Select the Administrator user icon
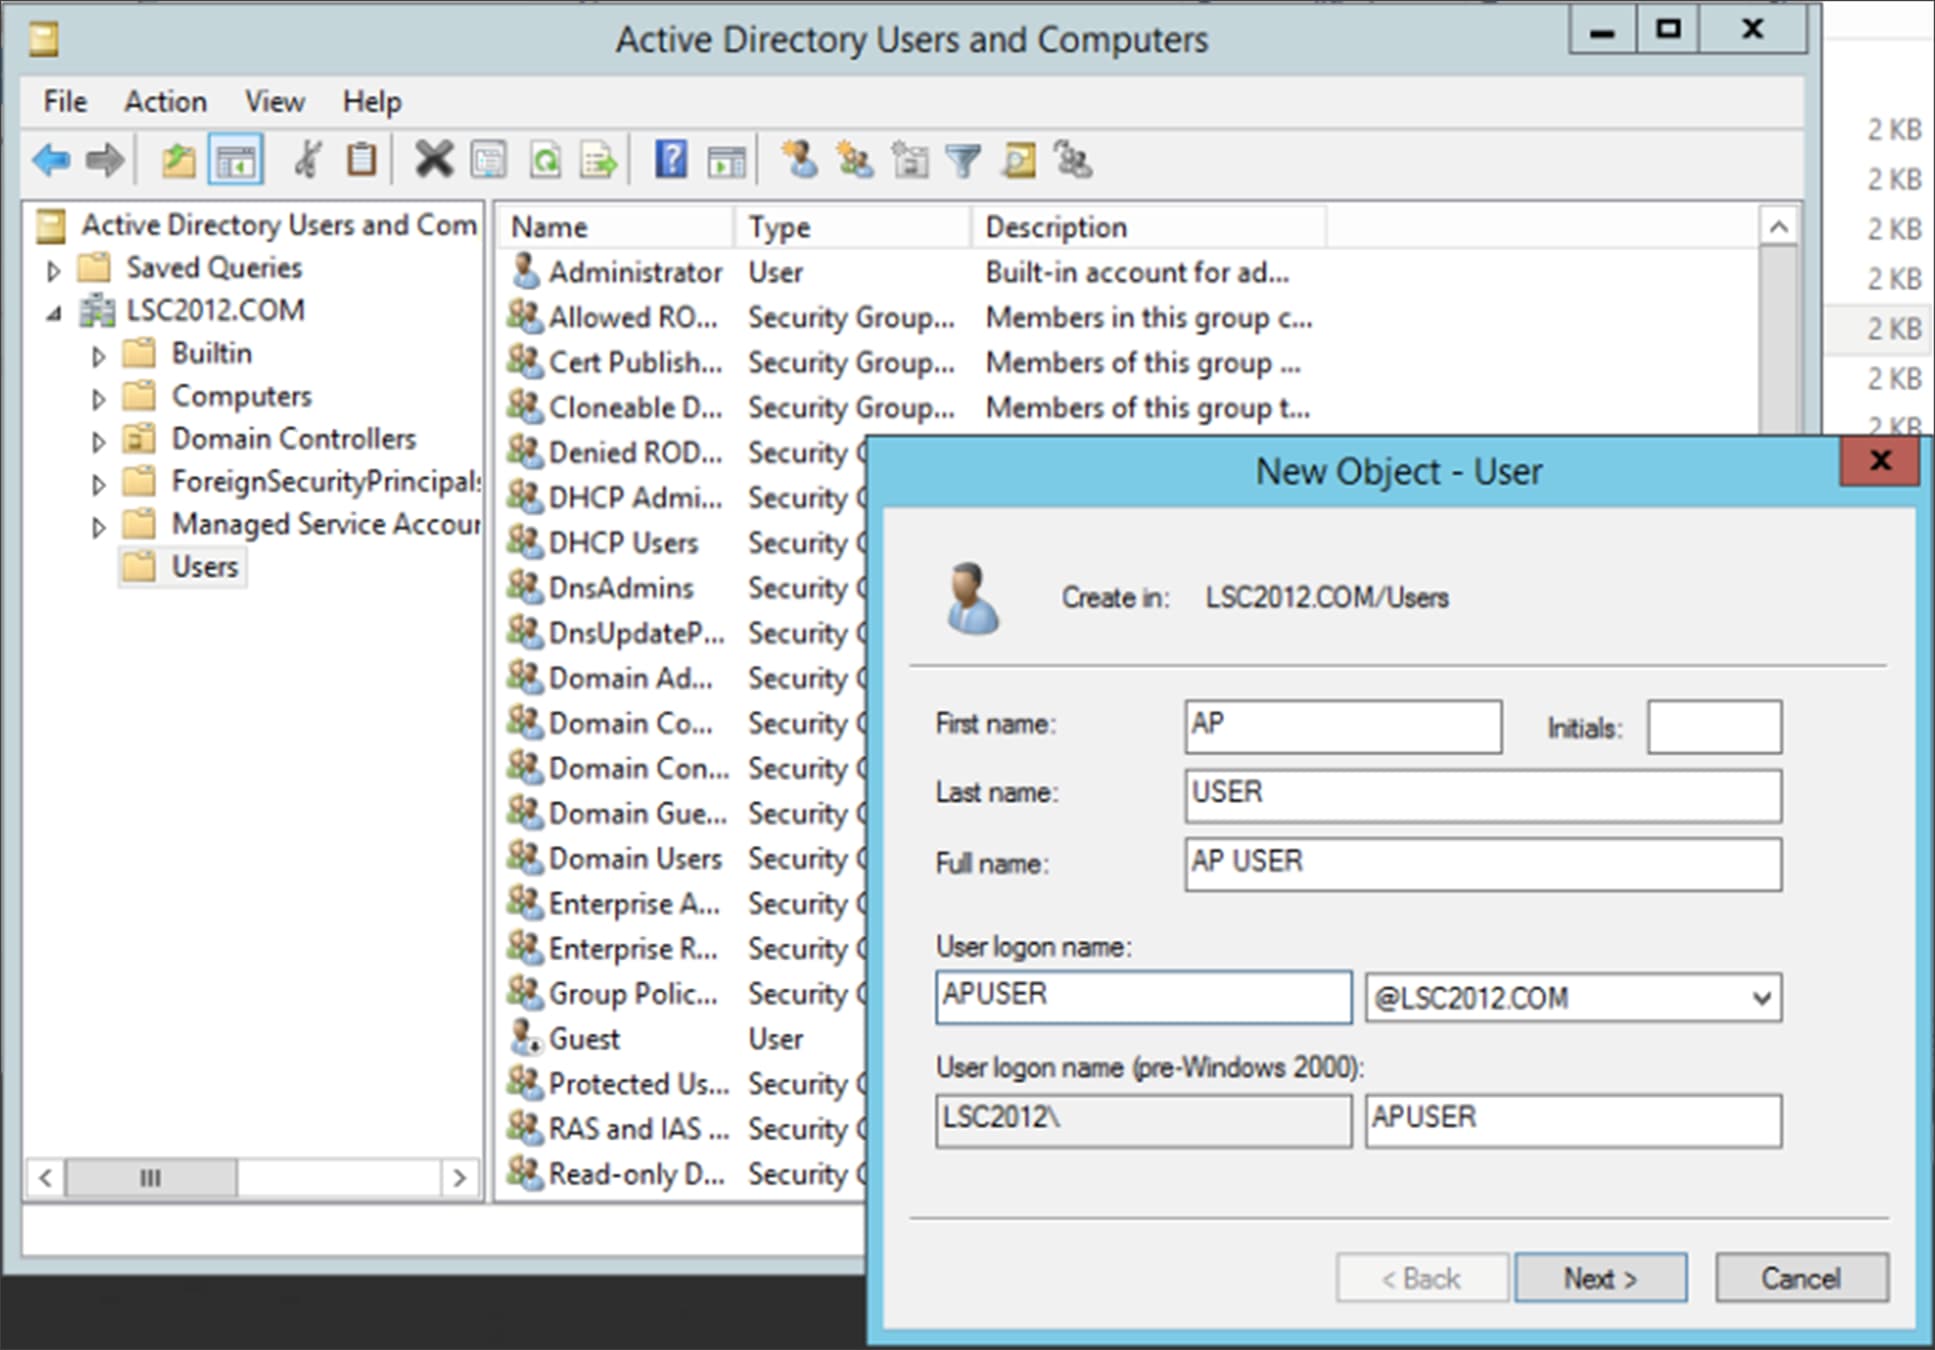 tap(525, 271)
